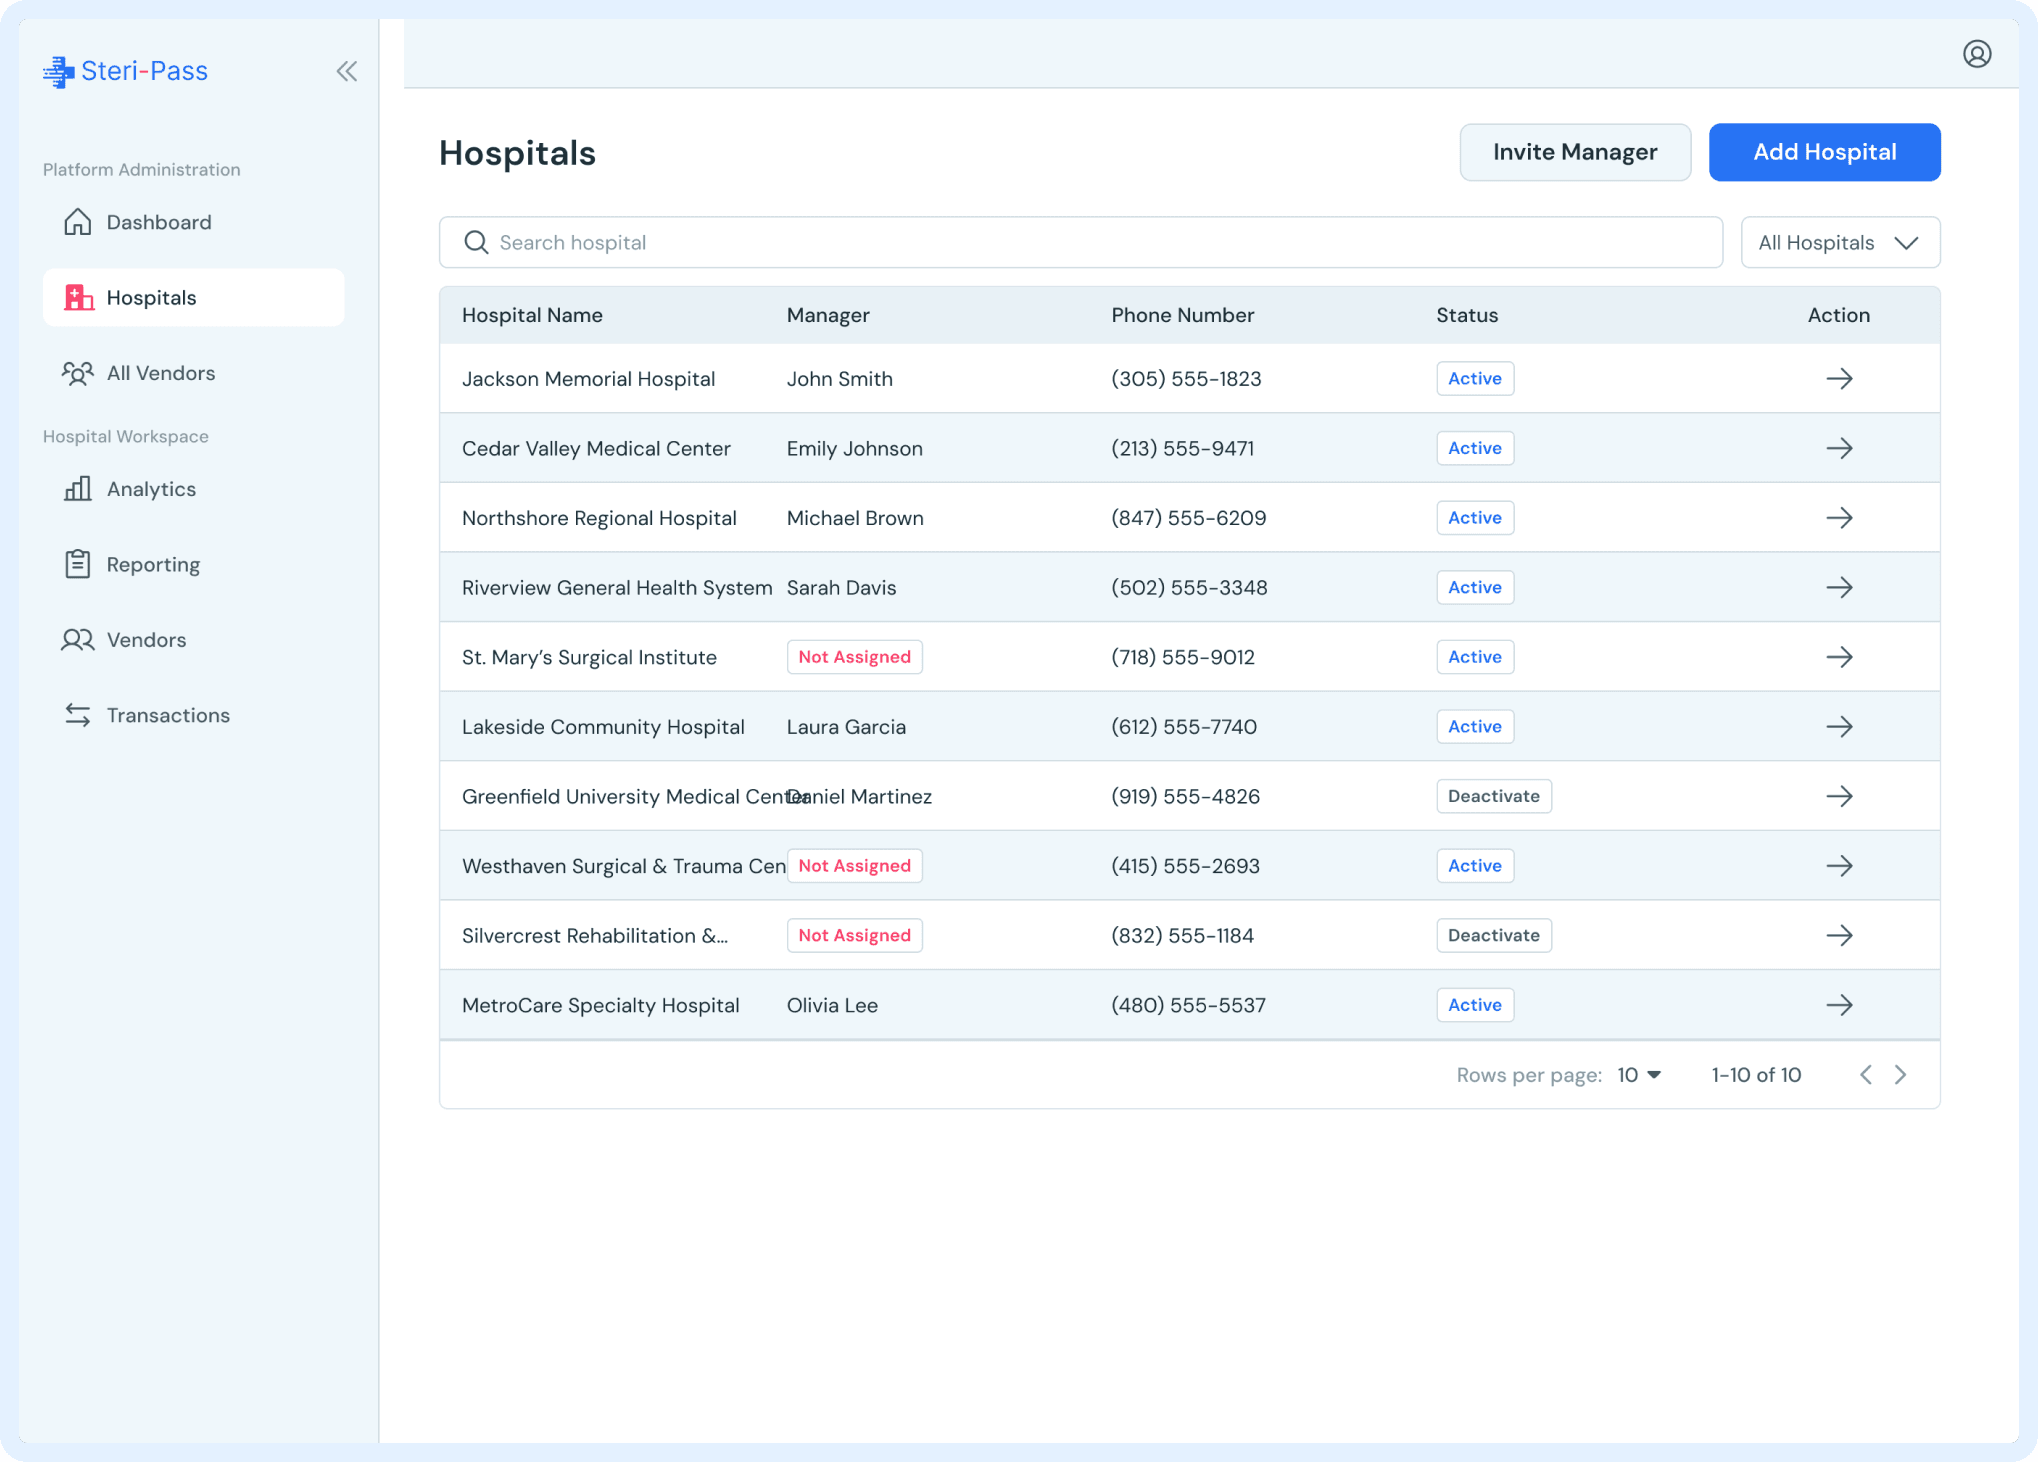This screenshot has height=1462, width=2038.
Task: Focus the Search hospital field
Action: point(1080,242)
